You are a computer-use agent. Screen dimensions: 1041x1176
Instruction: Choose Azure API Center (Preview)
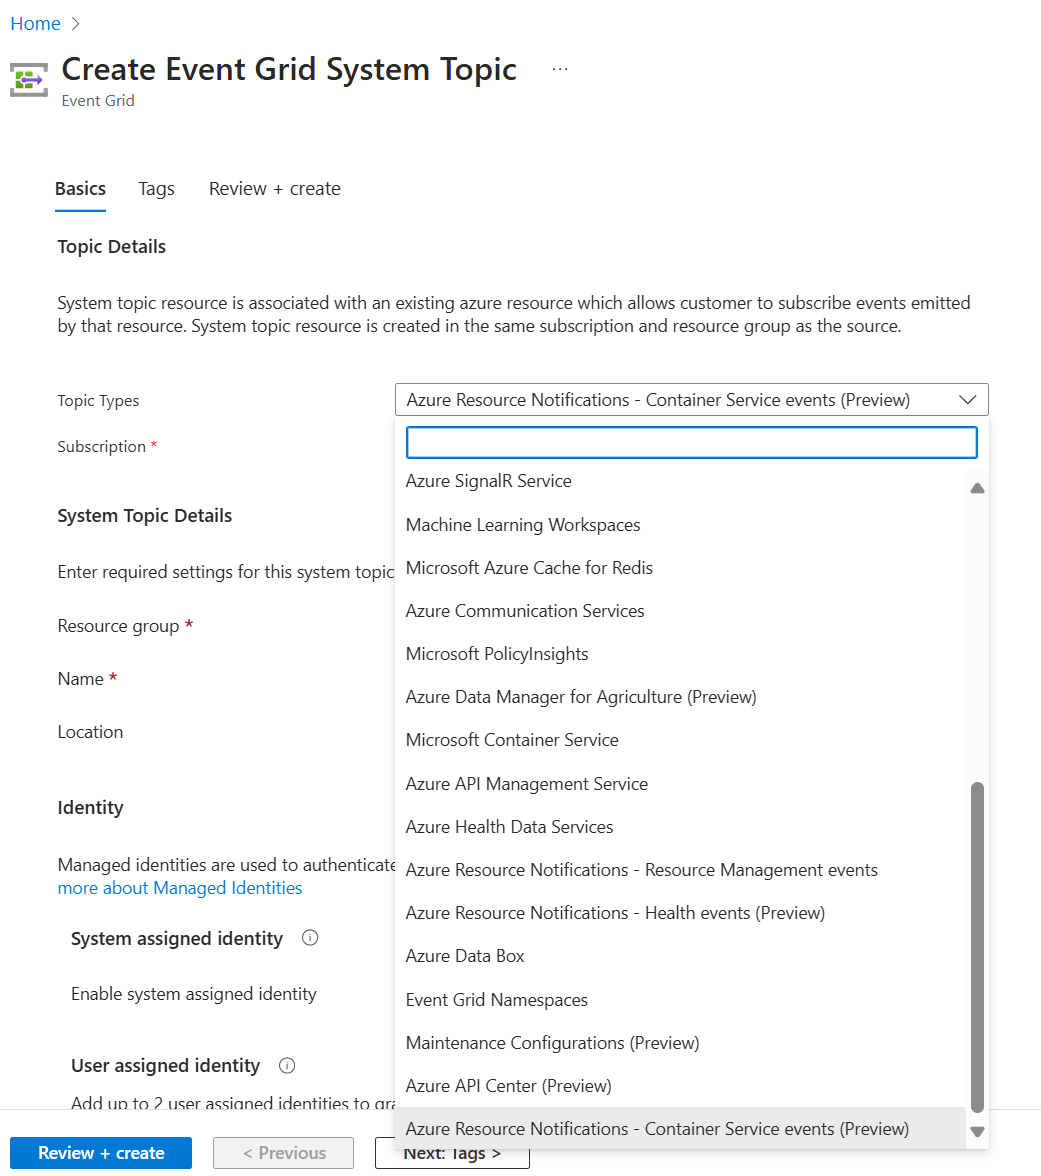pos(681,1086)
